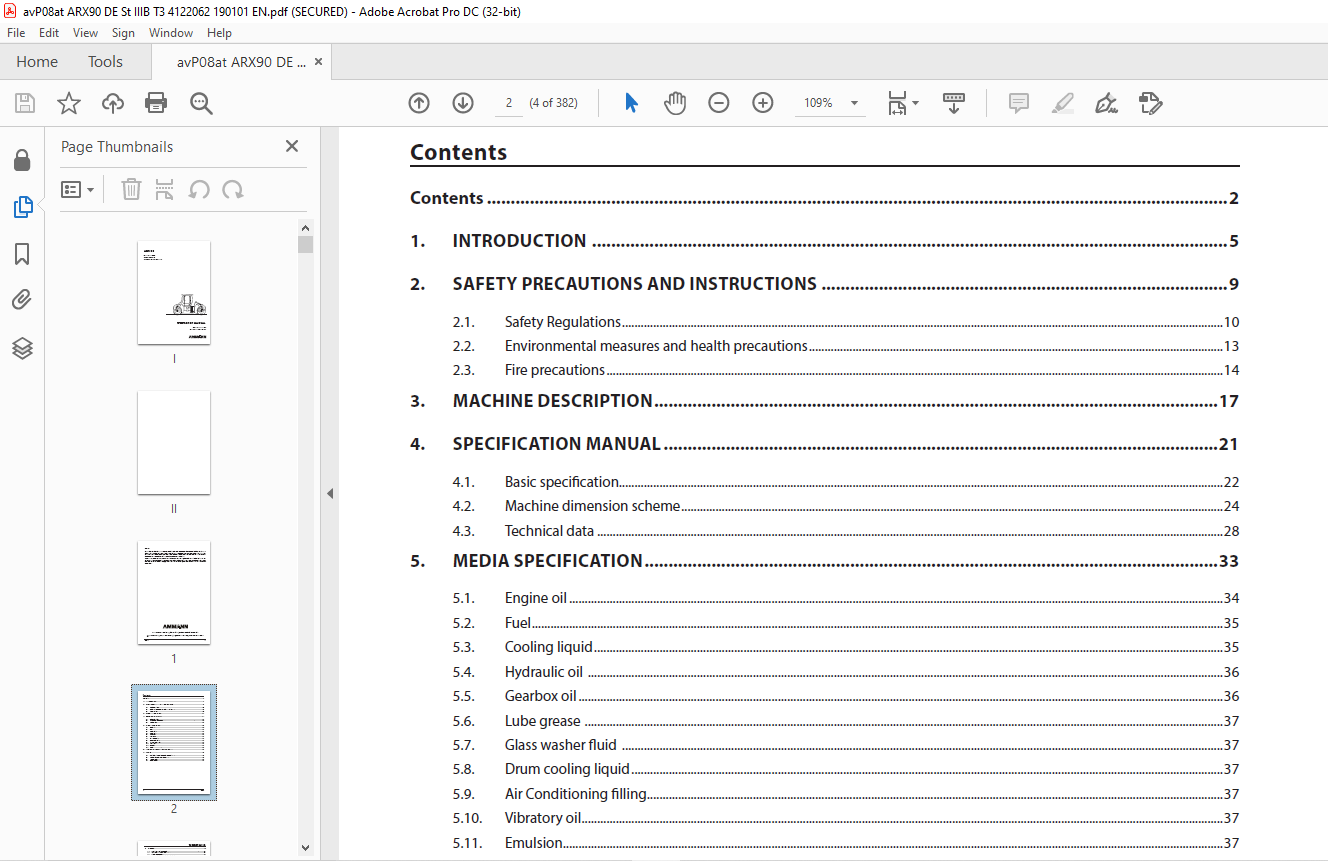
Task: Select blank page II thumbnail
Action: (x=174, y=442)
